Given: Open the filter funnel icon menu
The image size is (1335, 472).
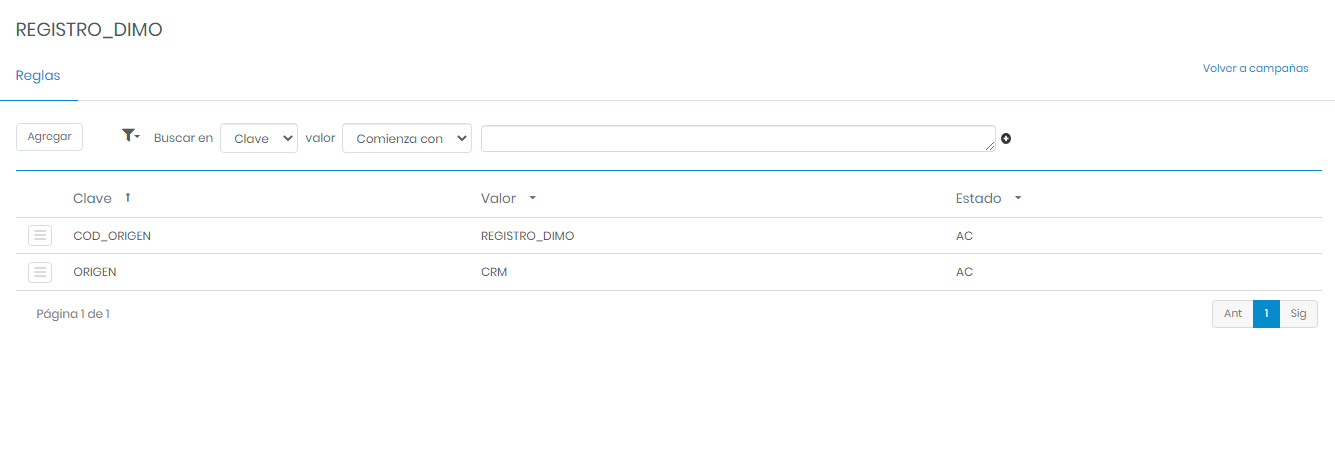Looking at the screenshot, I should (x=130, y=136).
